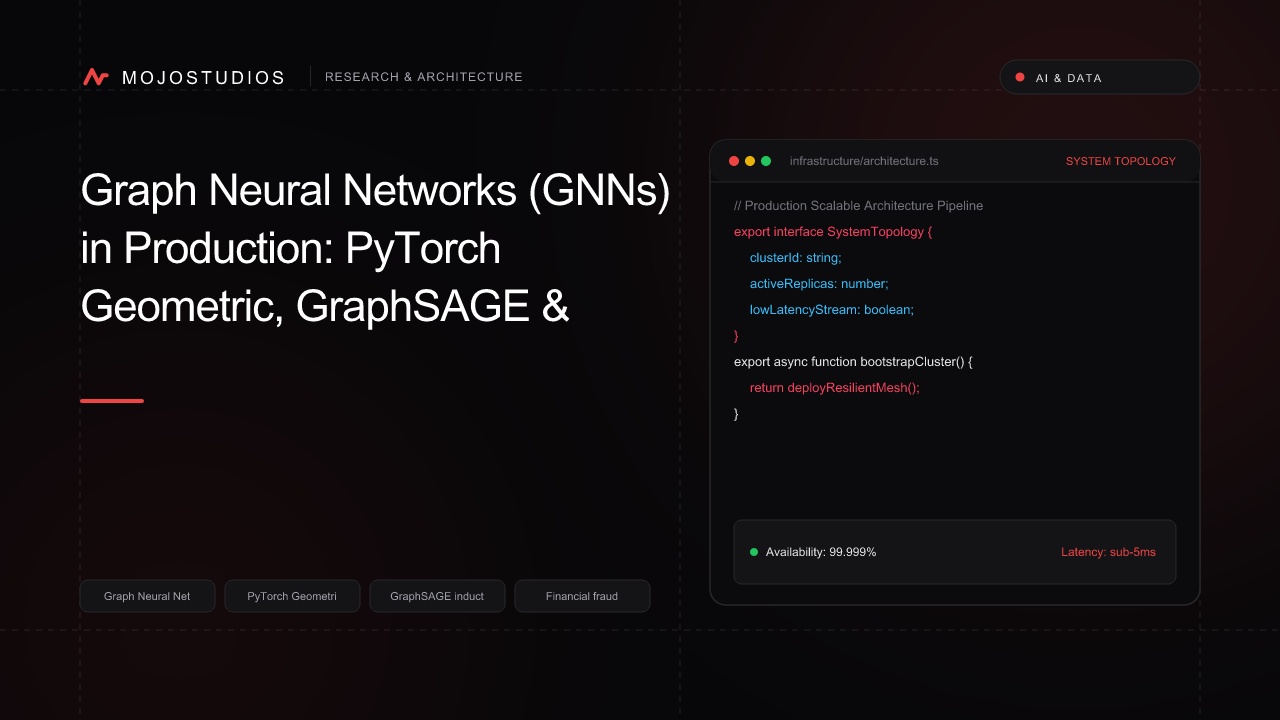Click the SYSTEM TOPOLOGY label
This screenshot has width=1280, height=720.
1121,161
